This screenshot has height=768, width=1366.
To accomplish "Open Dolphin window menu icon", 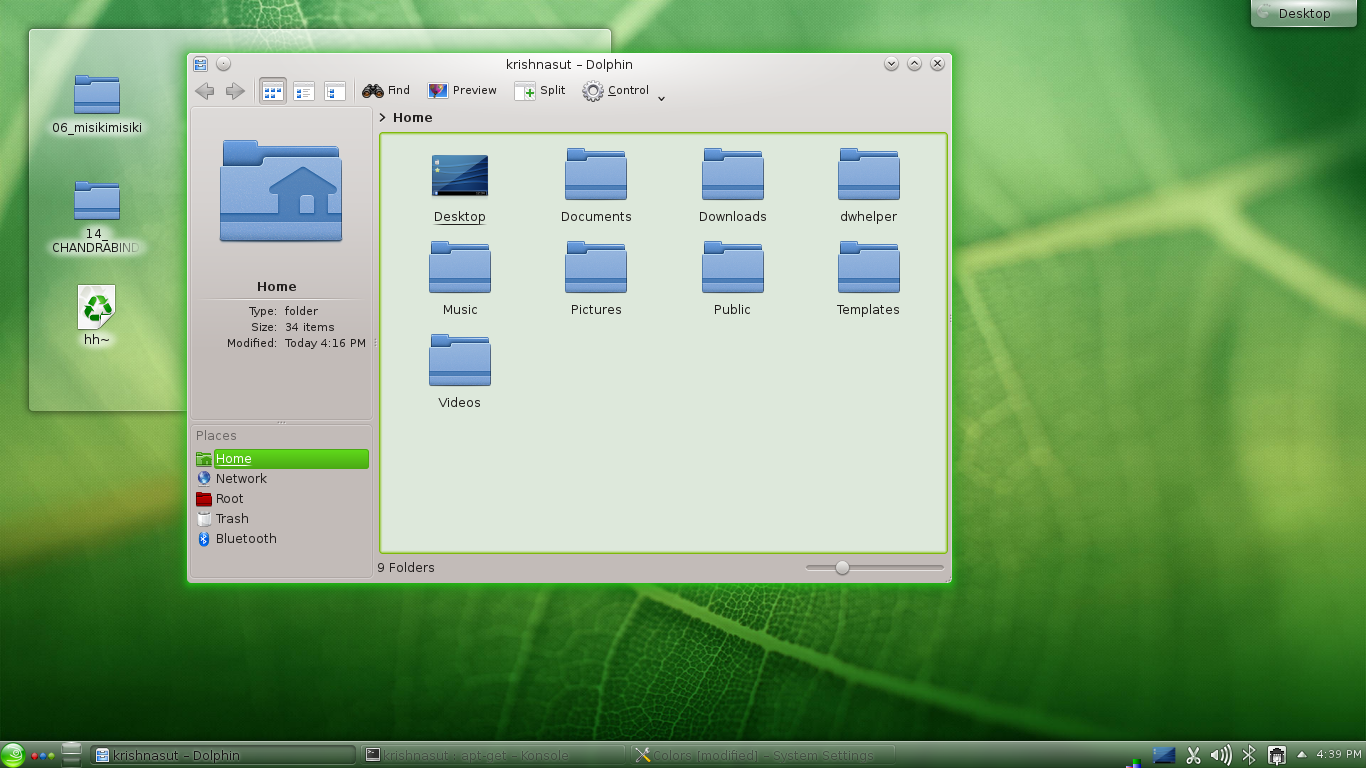I will click(200, 64).
